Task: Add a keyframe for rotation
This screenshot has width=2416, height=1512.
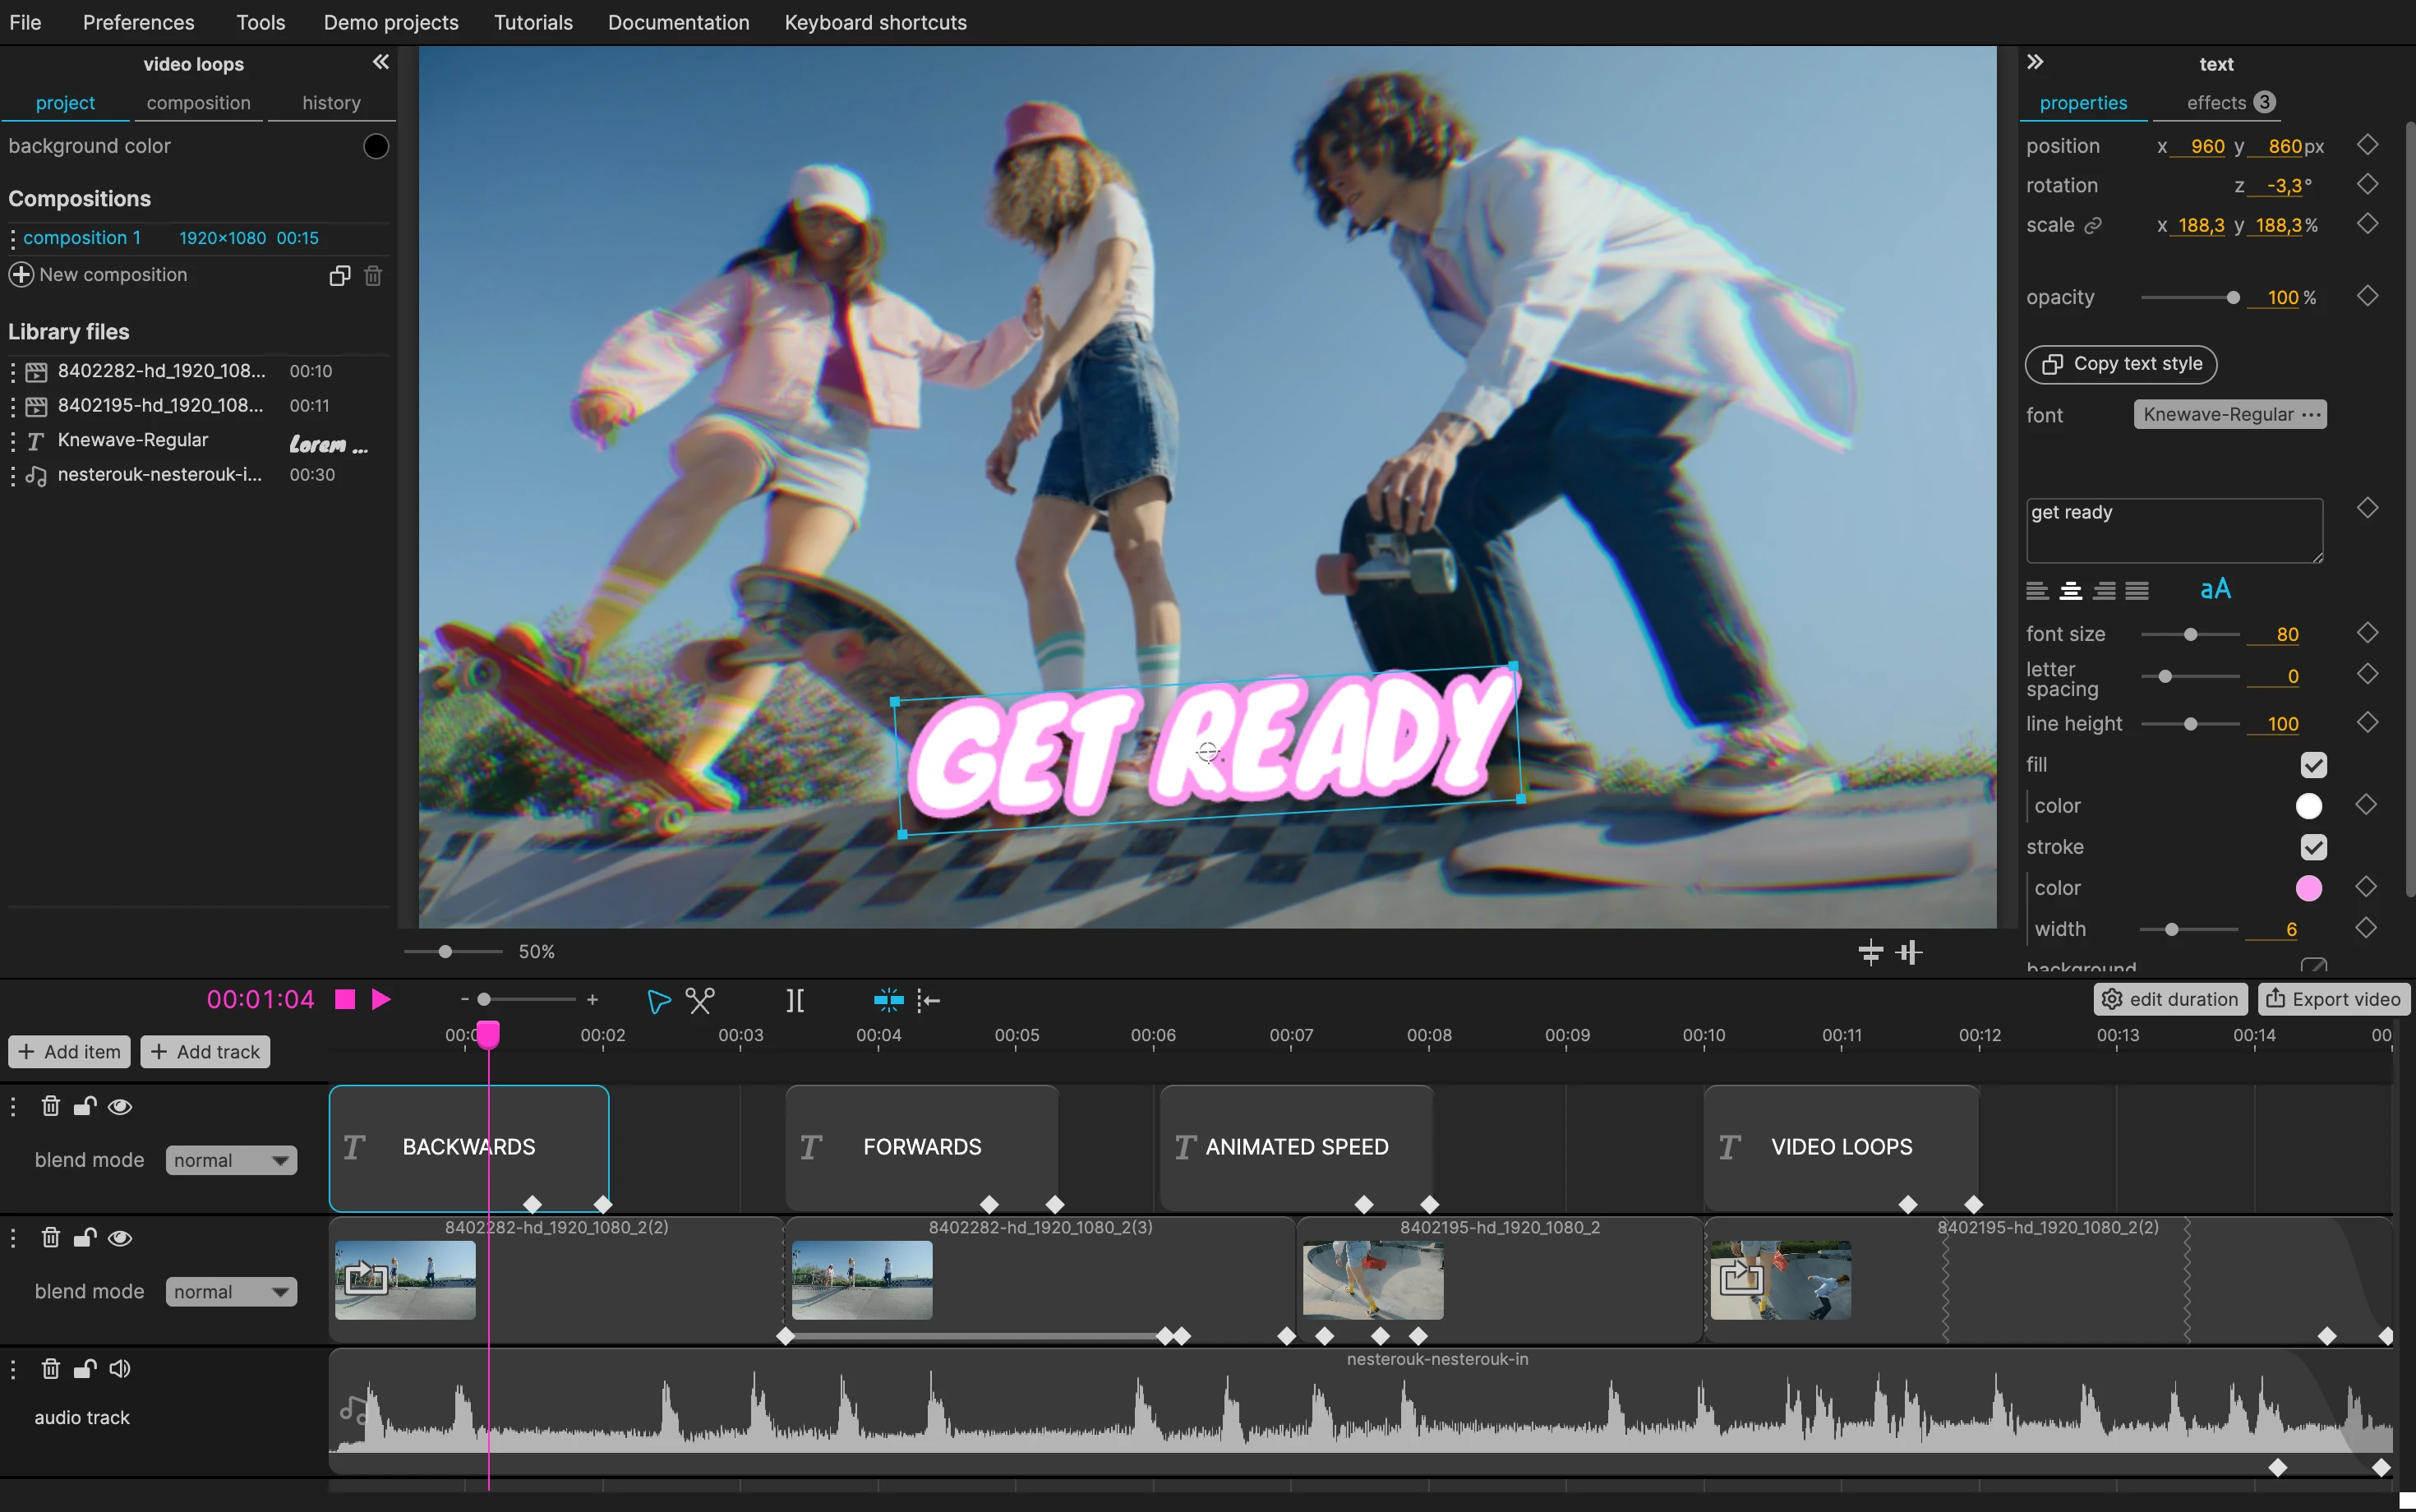Action: pos(2367,185)
